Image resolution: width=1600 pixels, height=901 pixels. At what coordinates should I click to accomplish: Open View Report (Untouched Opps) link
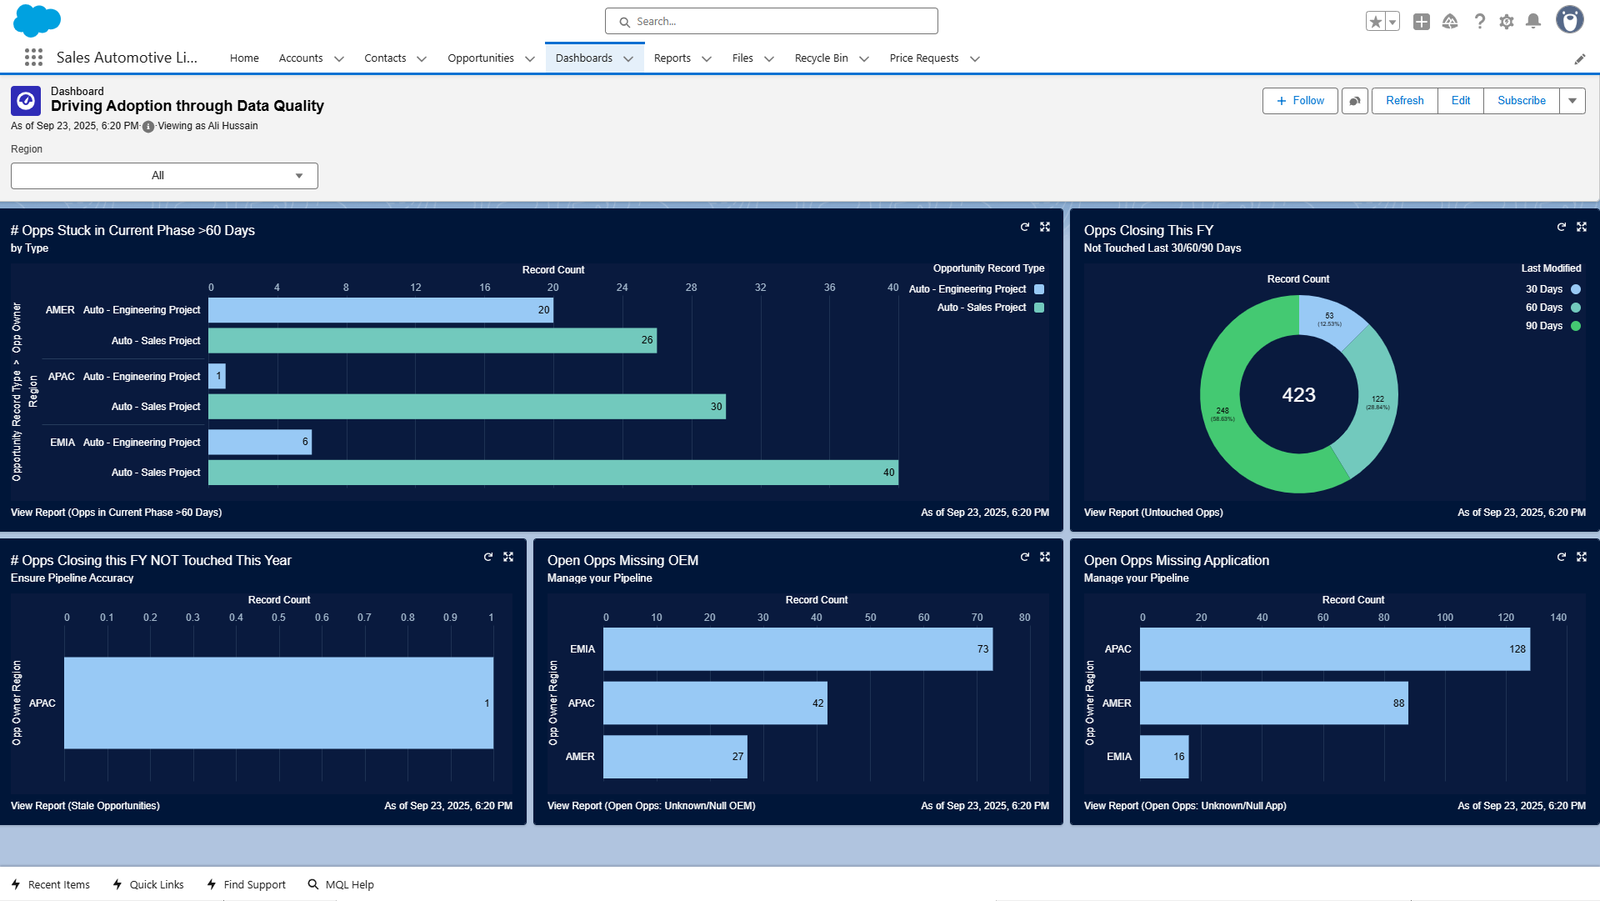click(x=1153, y=512)
